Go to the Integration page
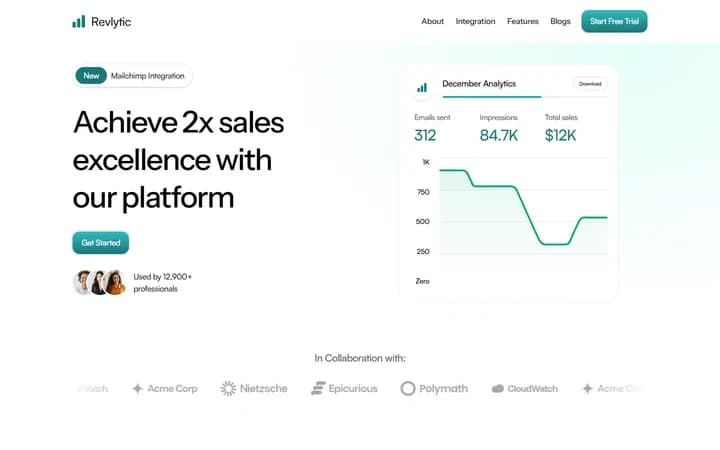720x450 pixels. click(475, 21)
